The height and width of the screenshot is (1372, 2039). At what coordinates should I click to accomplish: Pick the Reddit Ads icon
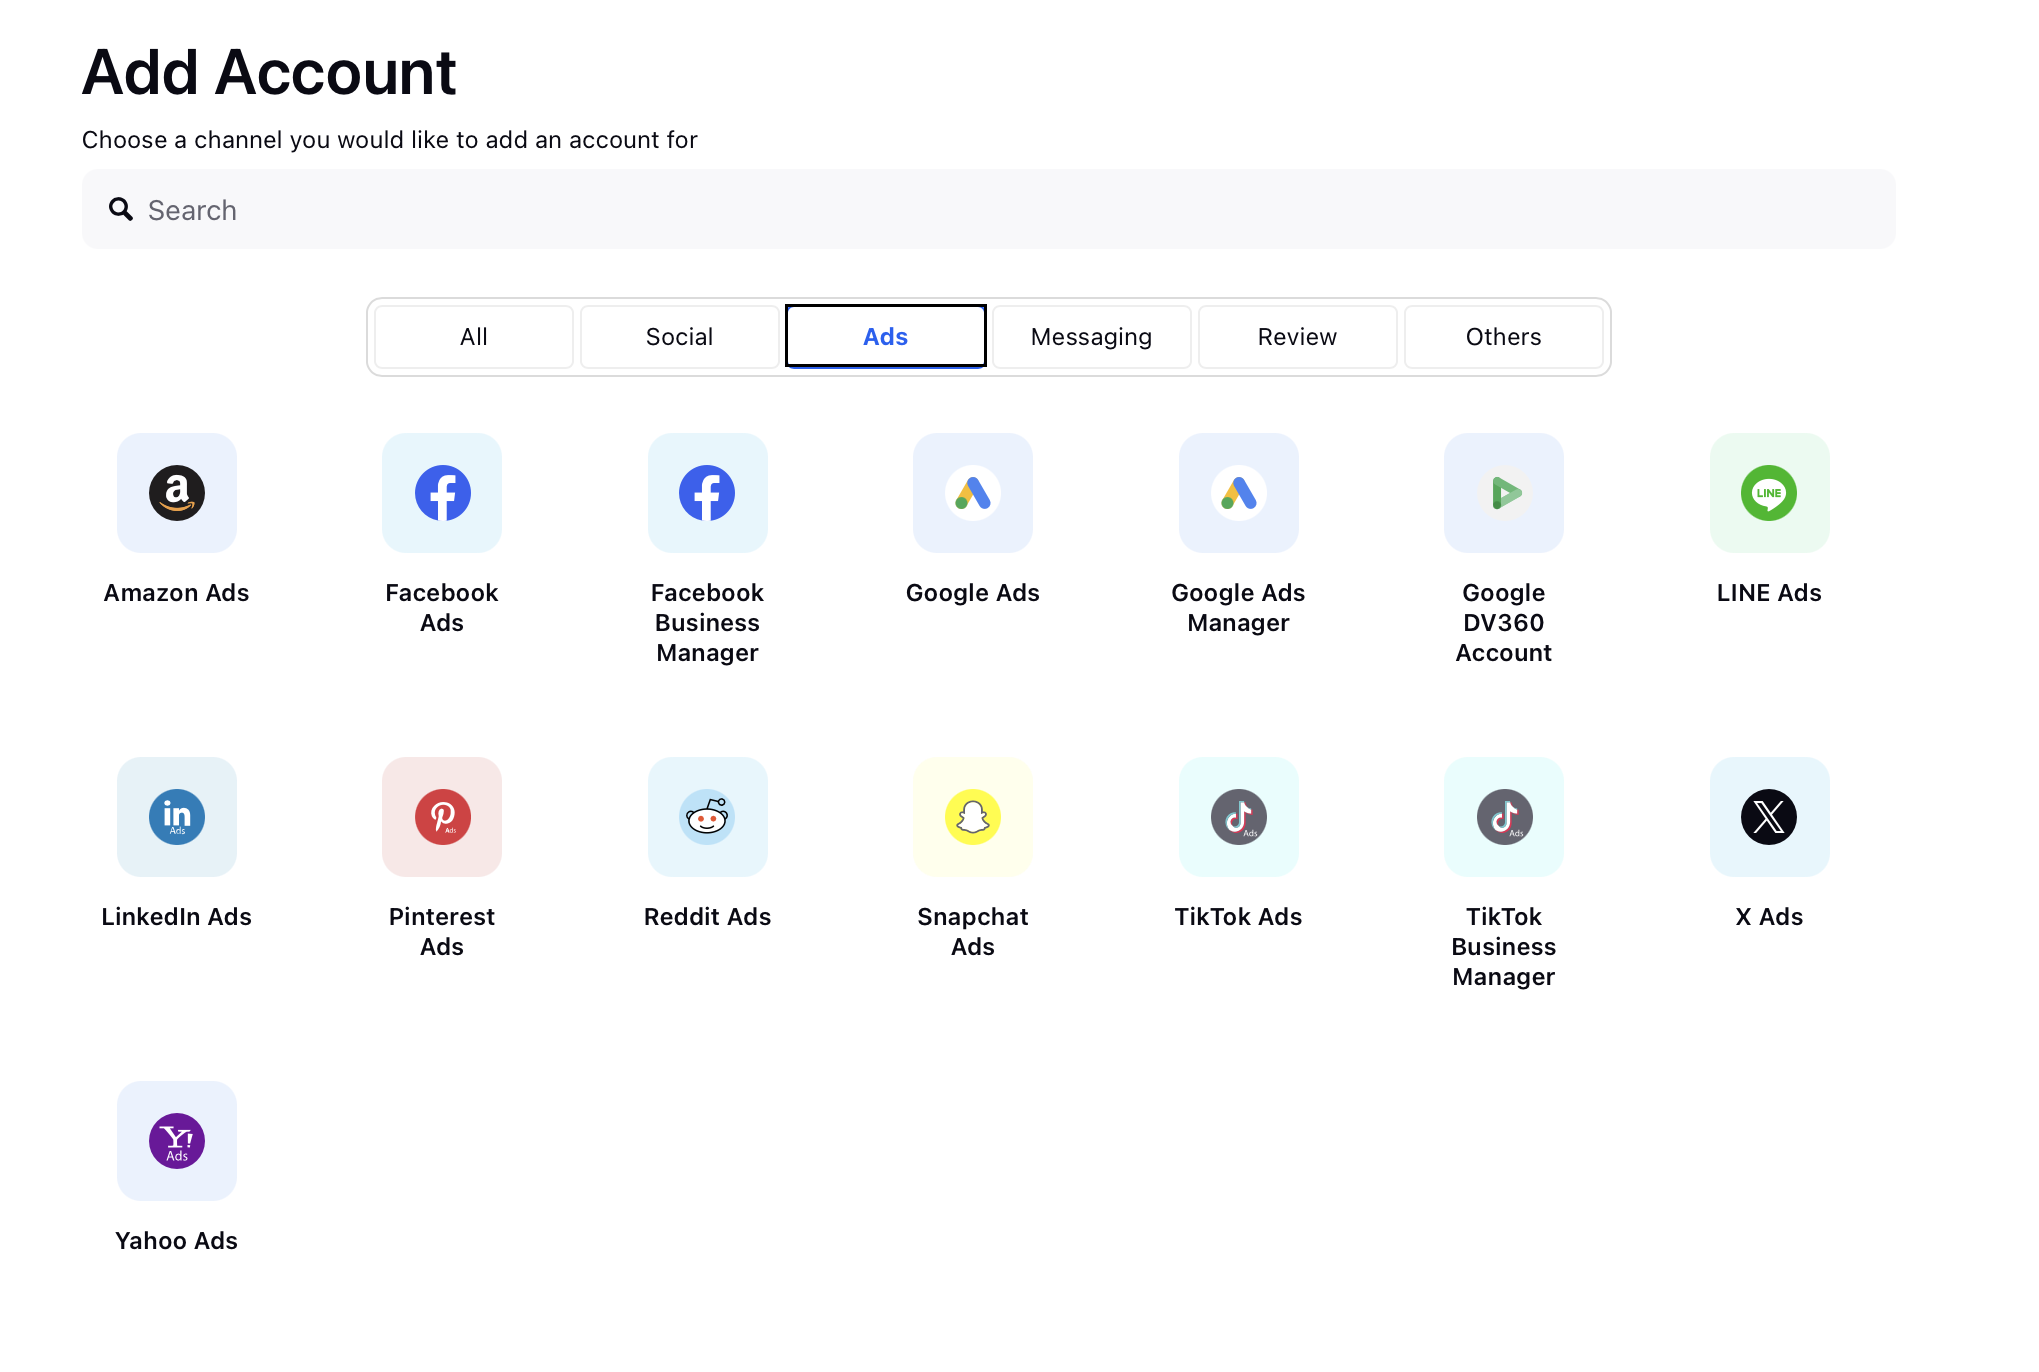708,817
